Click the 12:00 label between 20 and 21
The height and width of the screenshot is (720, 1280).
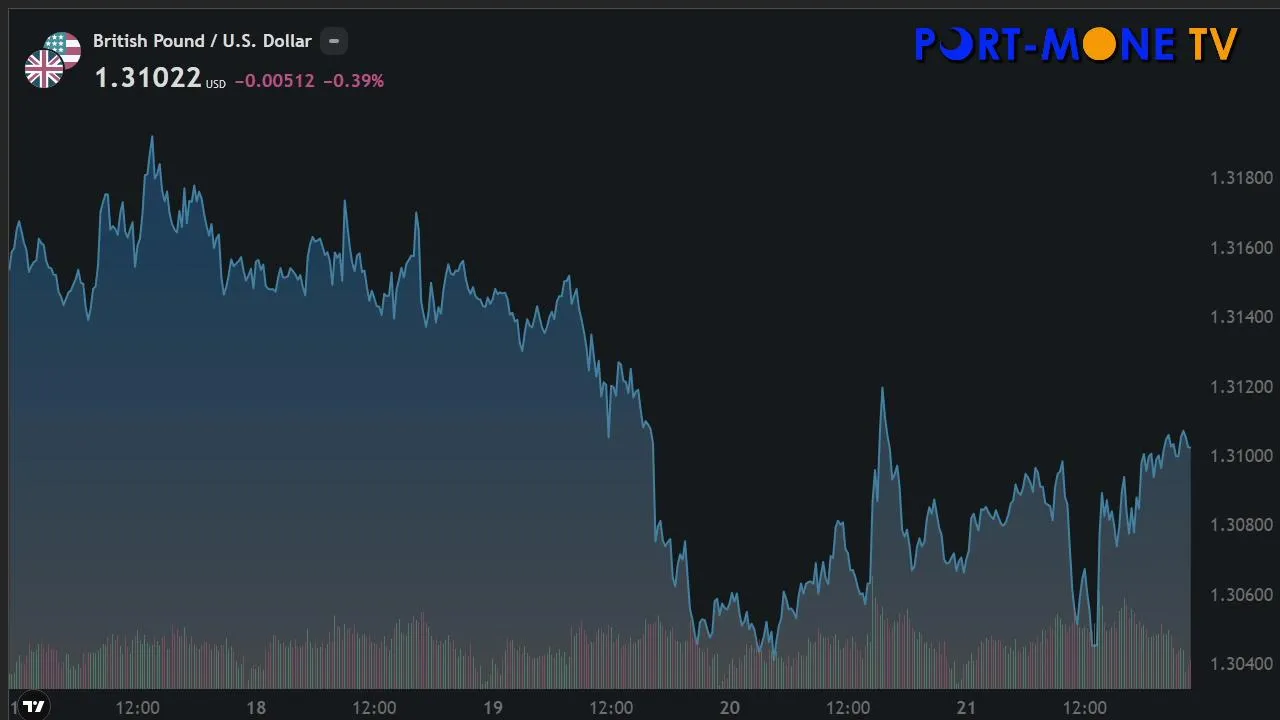(848, 708)
